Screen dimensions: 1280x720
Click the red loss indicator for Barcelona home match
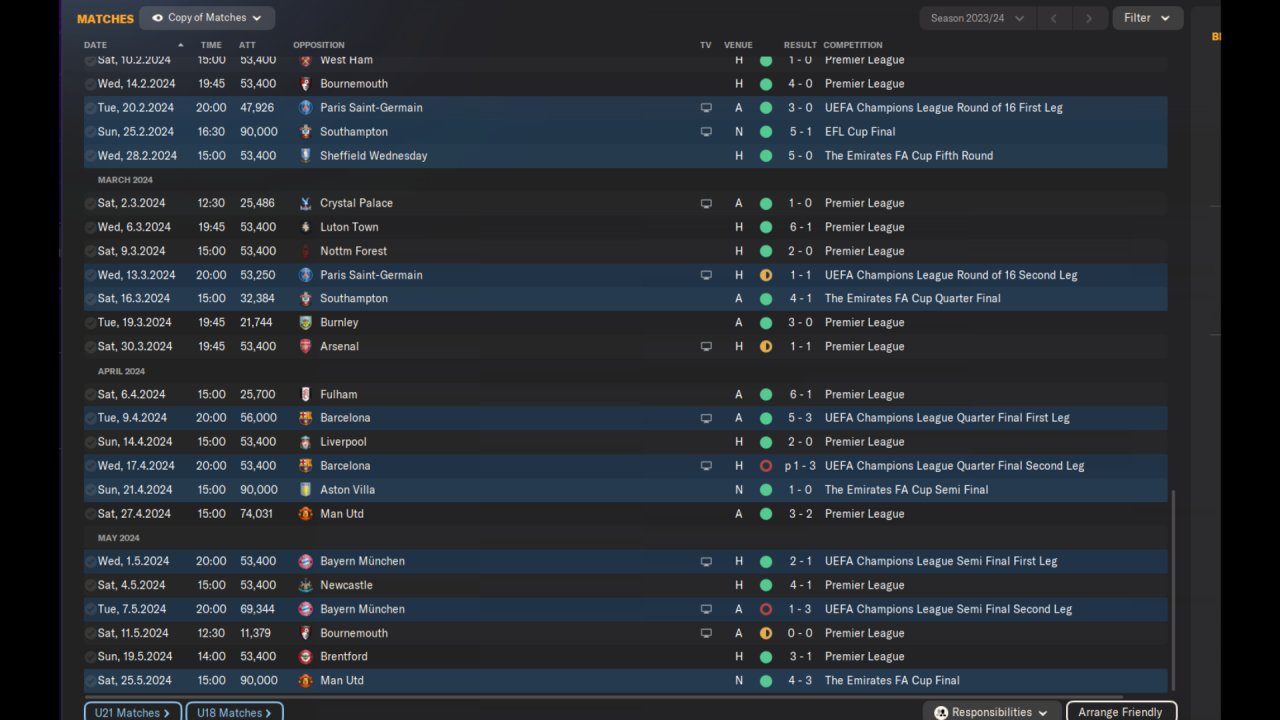point(766,466)
